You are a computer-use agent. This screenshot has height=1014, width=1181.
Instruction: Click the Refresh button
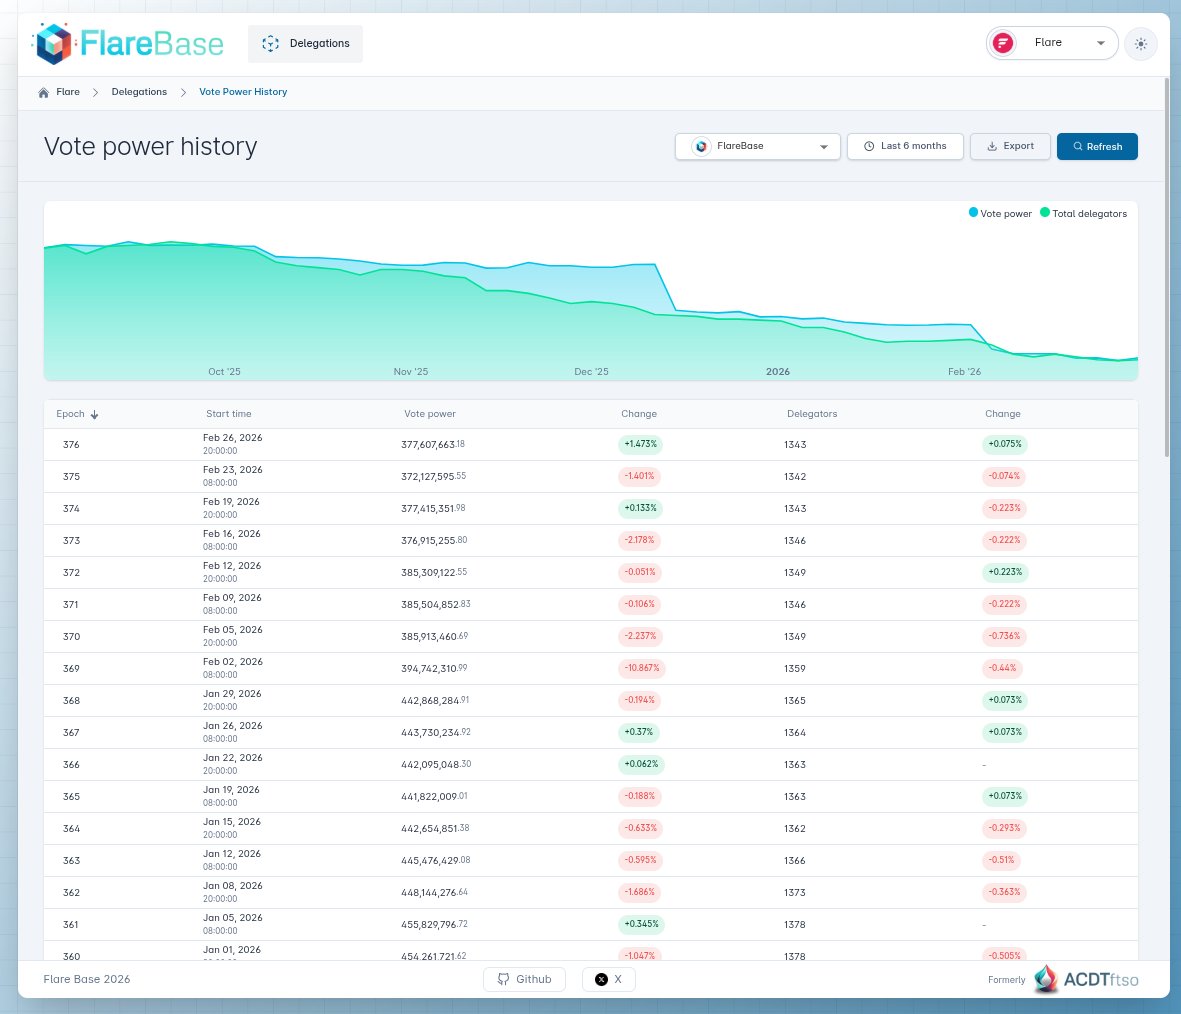(x=1097, y=146)
